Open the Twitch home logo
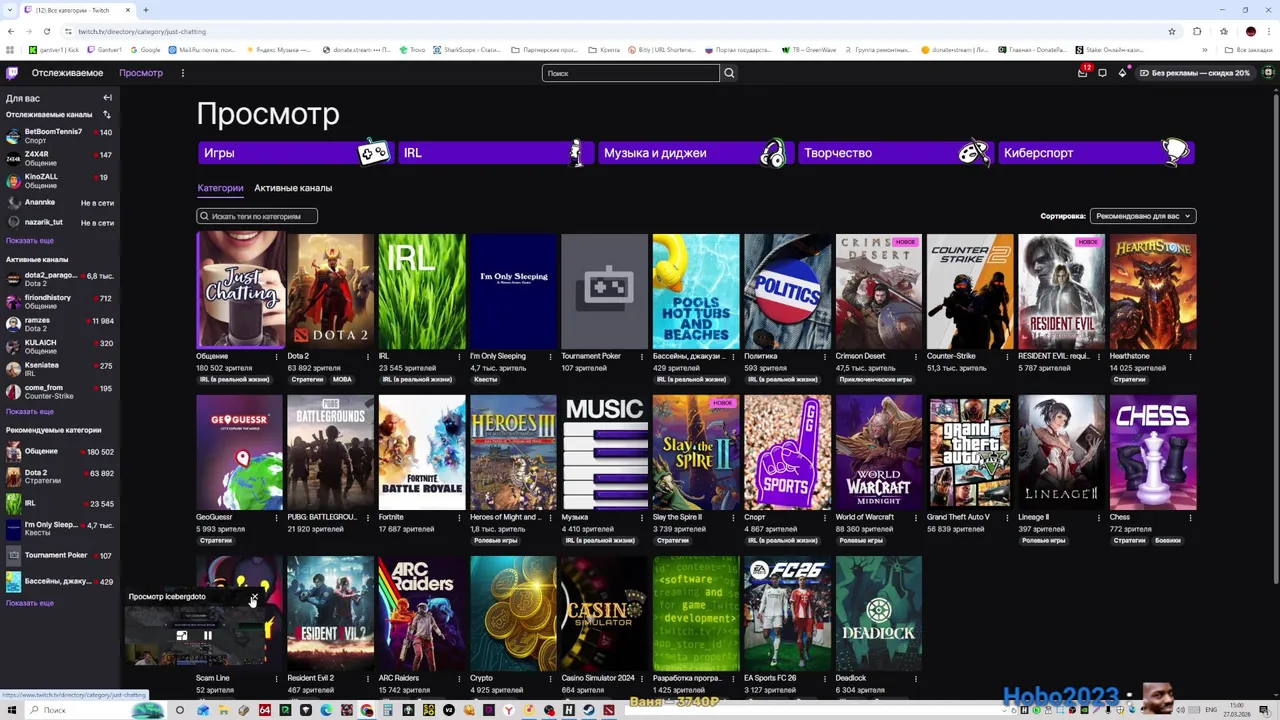Viewport: 1280px width, 720px height. tap(12, 73)
